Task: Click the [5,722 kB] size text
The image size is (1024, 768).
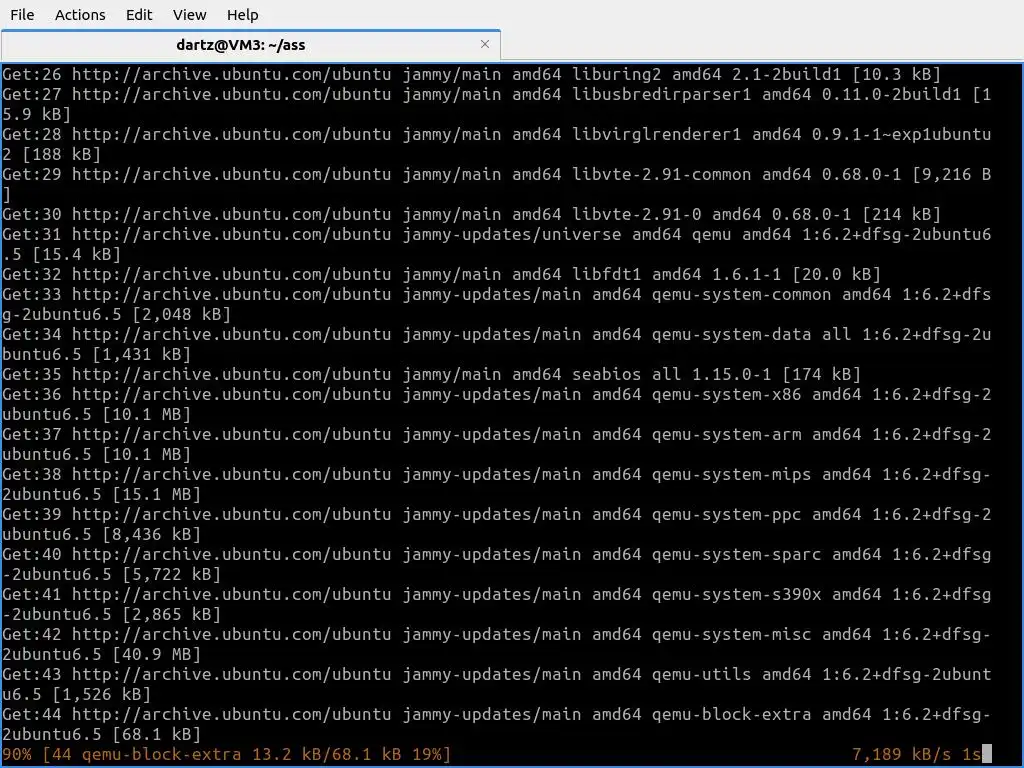Action: coord(171,574)
